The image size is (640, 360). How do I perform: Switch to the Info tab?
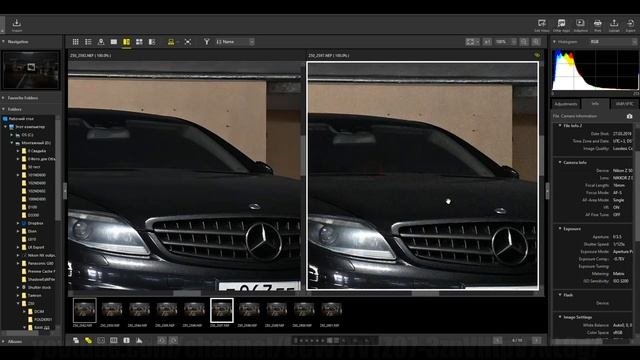[x=595, y=104]
